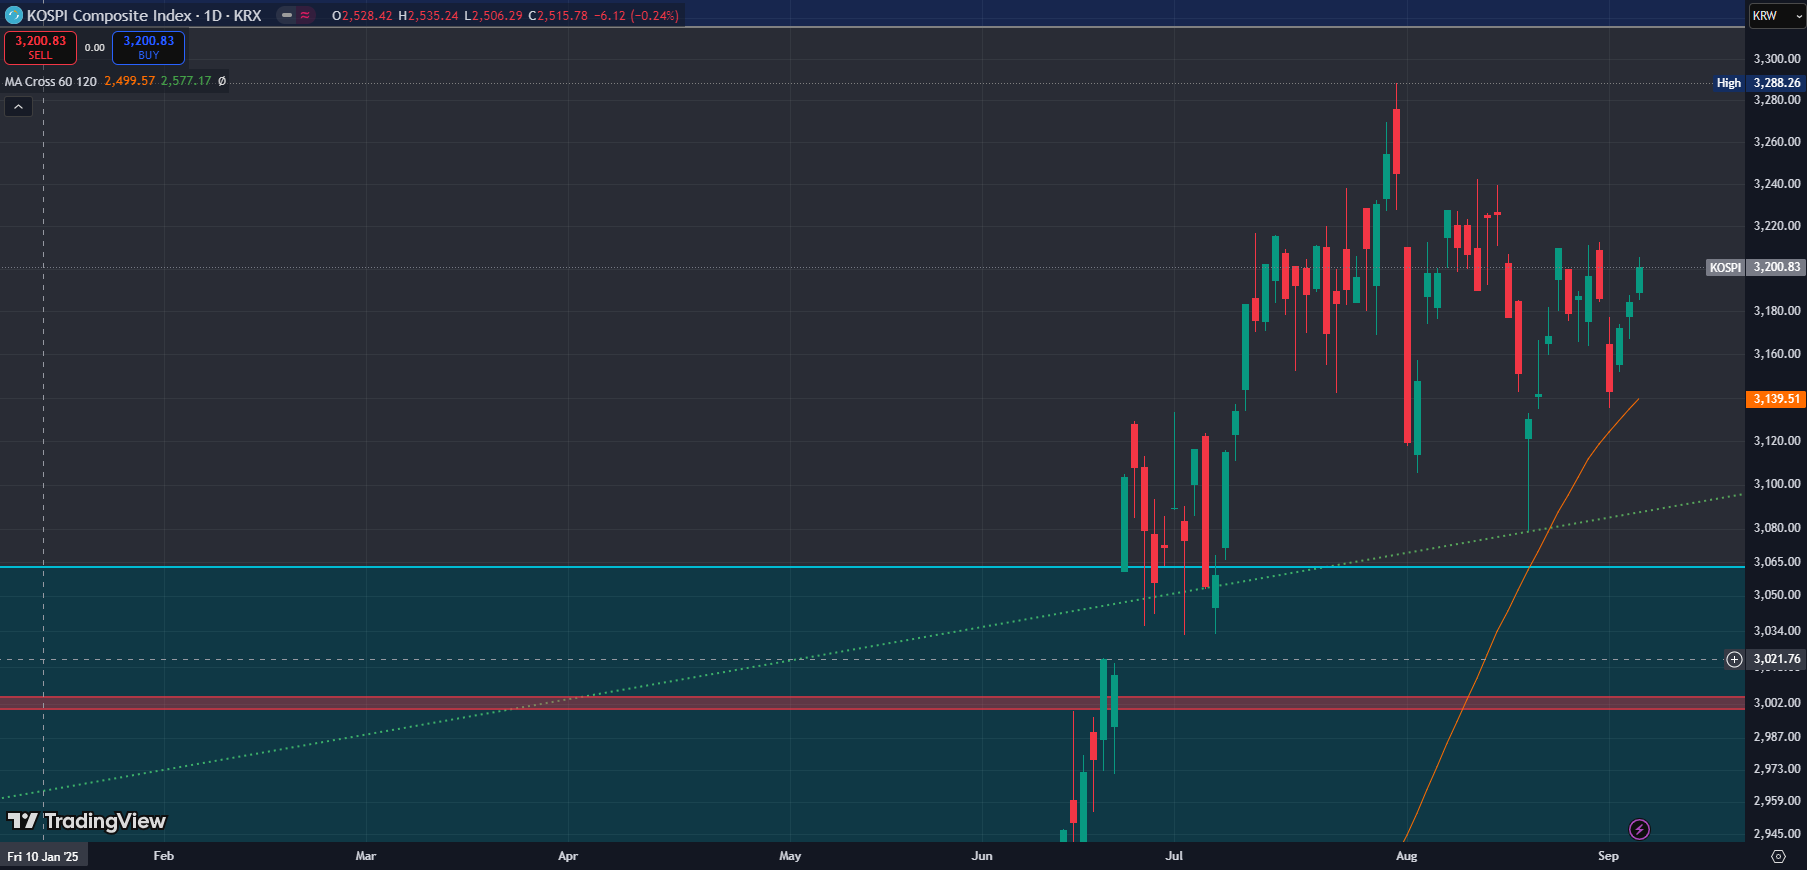Image resolution: width=1807 pixels, height=870 pixels.
Task: Collapse the indicator legend with chevron arrow
Action: coord(18,106)
